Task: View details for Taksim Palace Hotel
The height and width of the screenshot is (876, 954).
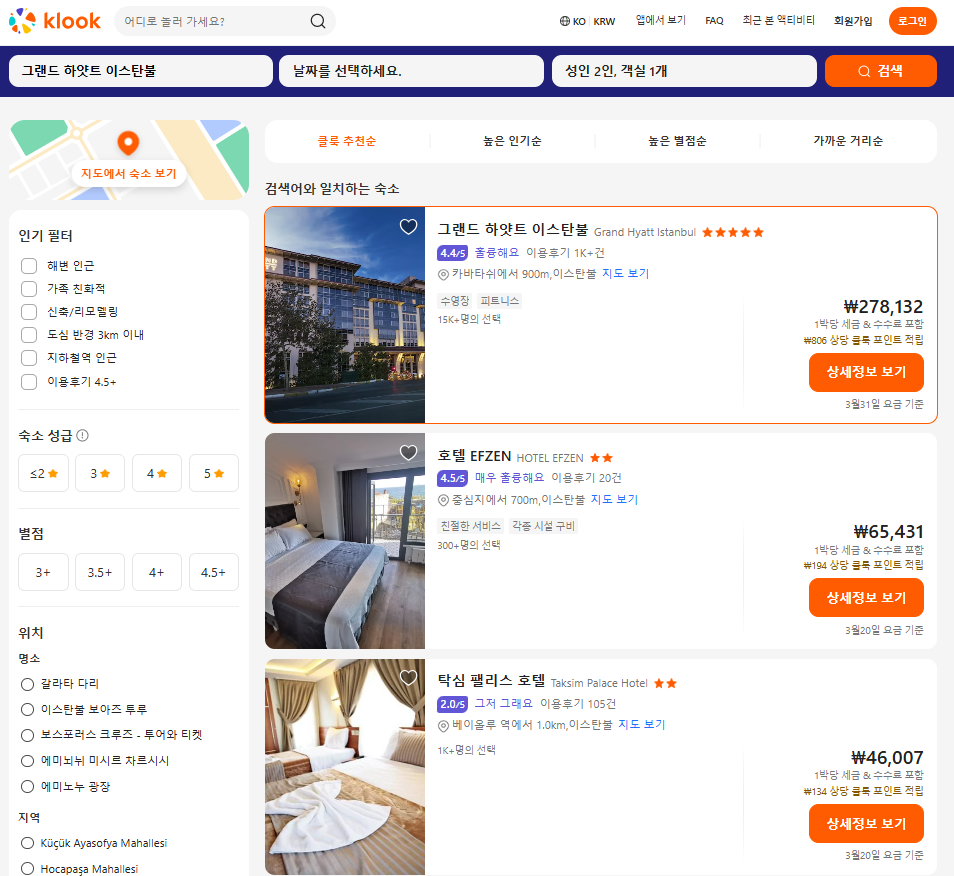Action: [x=866, y=824]
